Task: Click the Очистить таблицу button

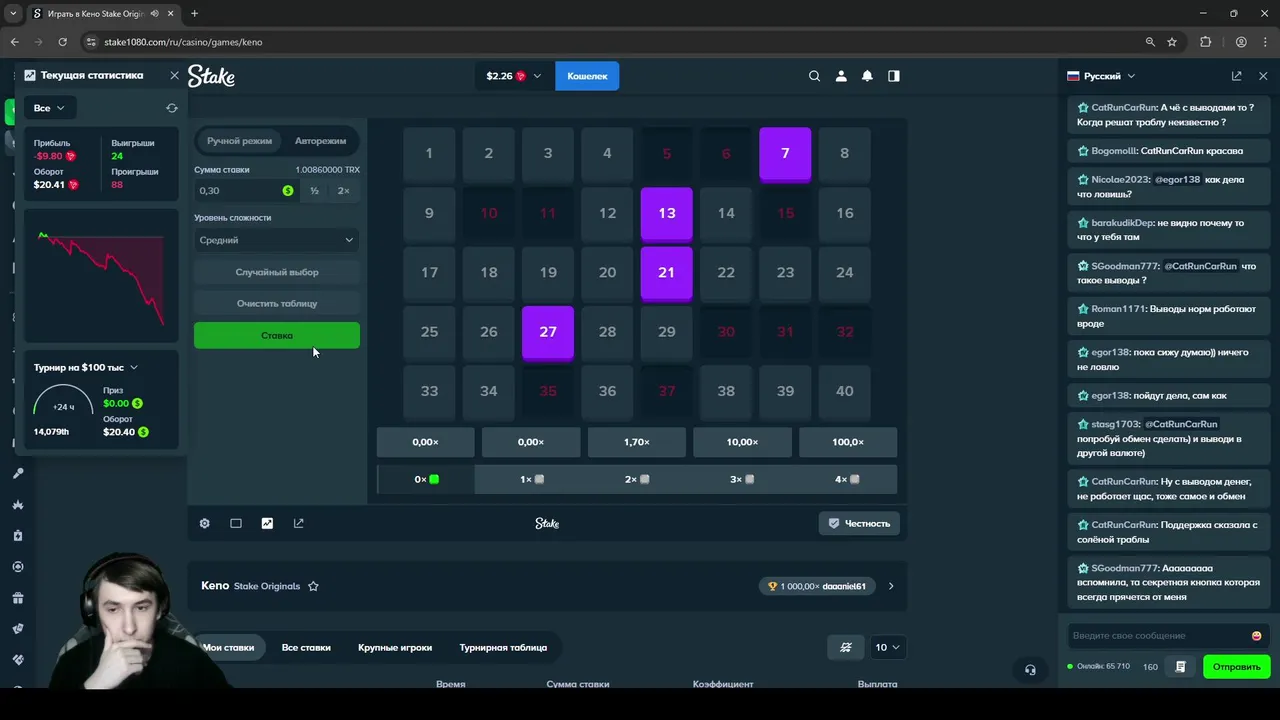Action: click(x=277, y=303)
